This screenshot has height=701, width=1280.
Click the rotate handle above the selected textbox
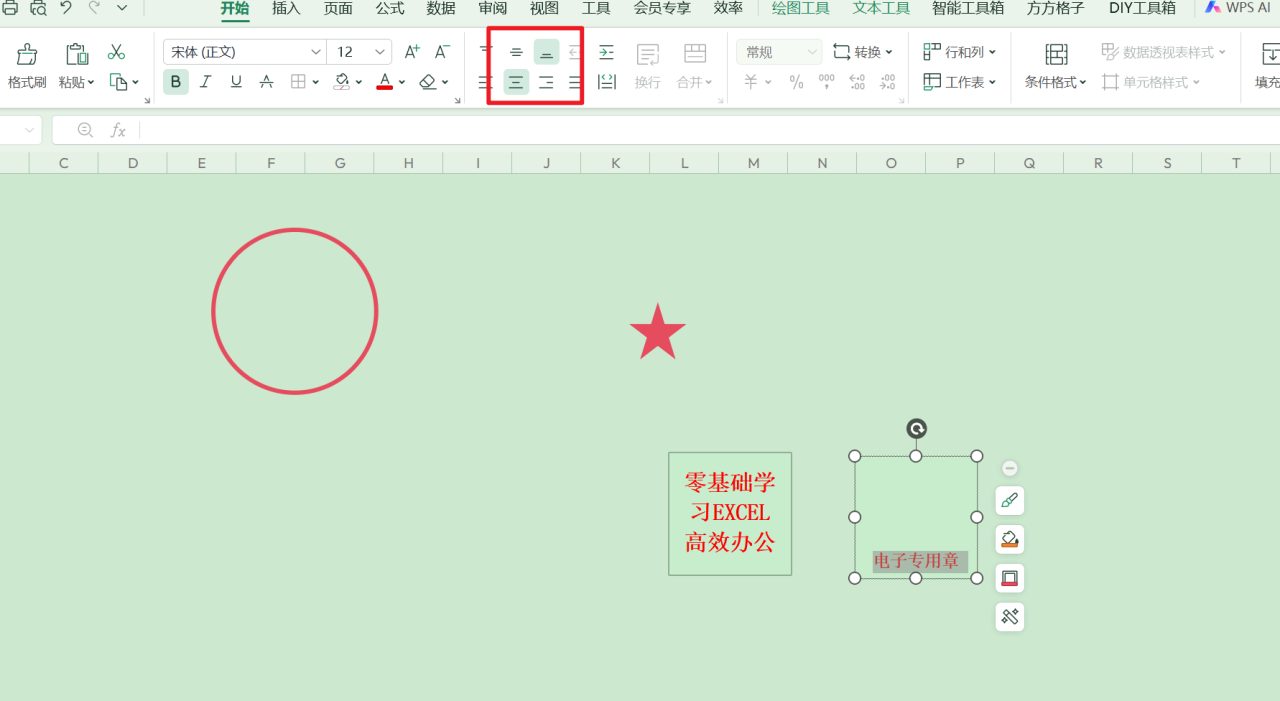click(916, 429)
